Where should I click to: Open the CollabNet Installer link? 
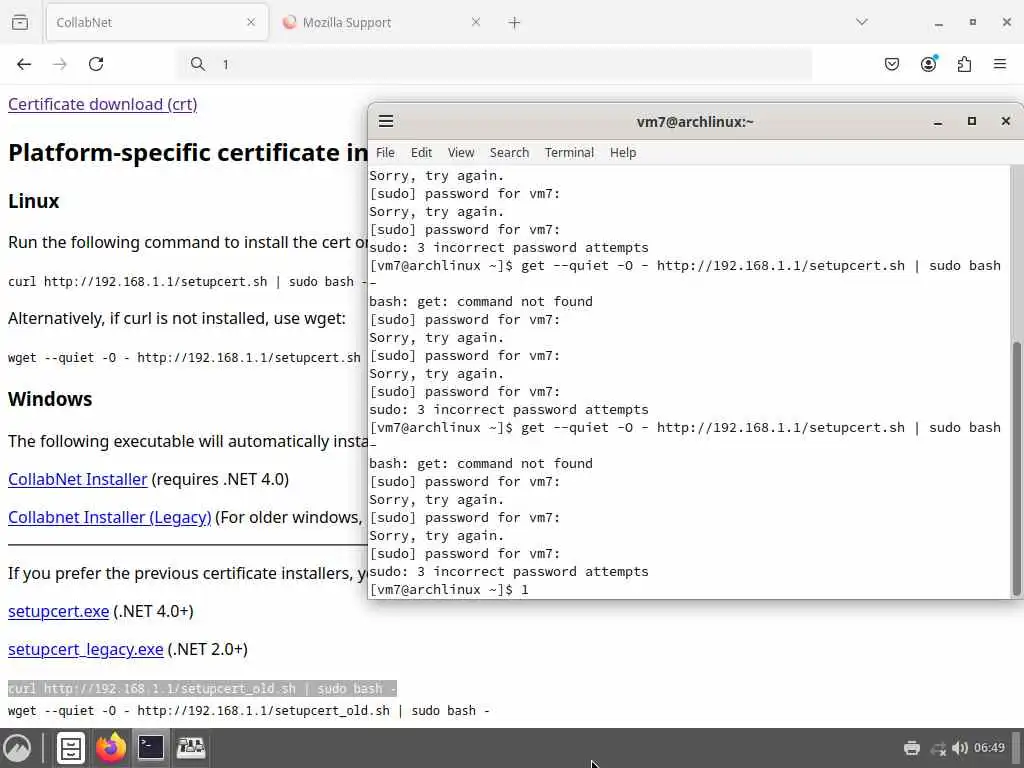(78, 479)
